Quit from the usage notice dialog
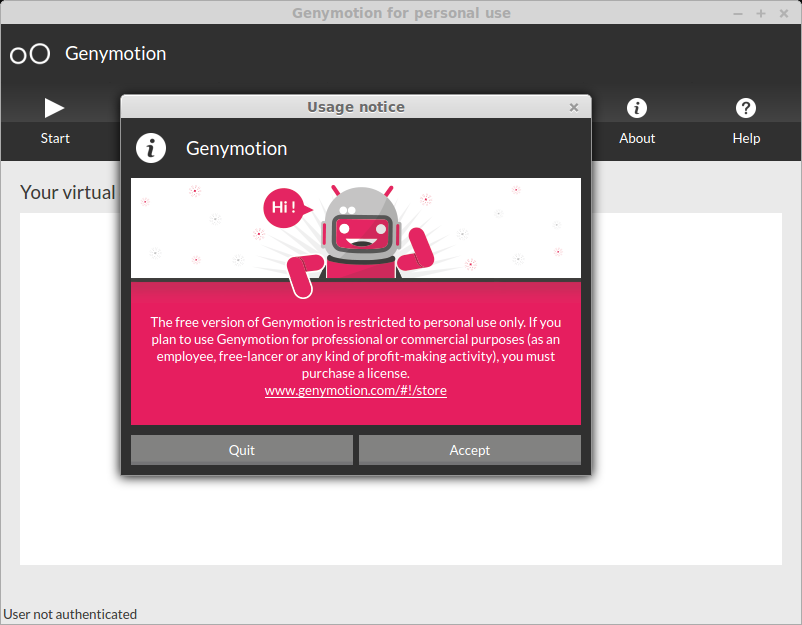This screenshot has width=802, height=625. click(x=241, y=450)
